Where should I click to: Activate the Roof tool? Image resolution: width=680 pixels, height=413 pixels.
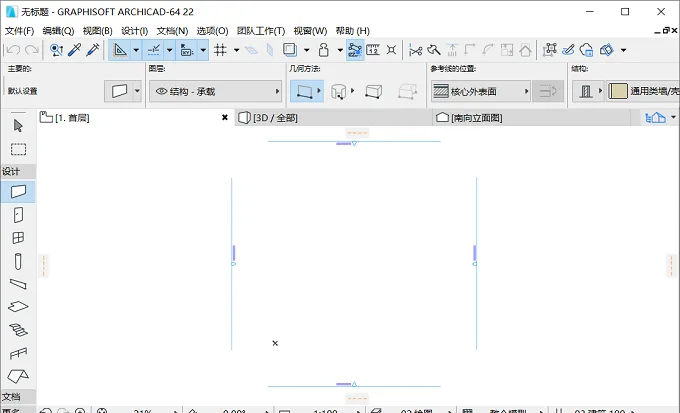coord(18,376)
